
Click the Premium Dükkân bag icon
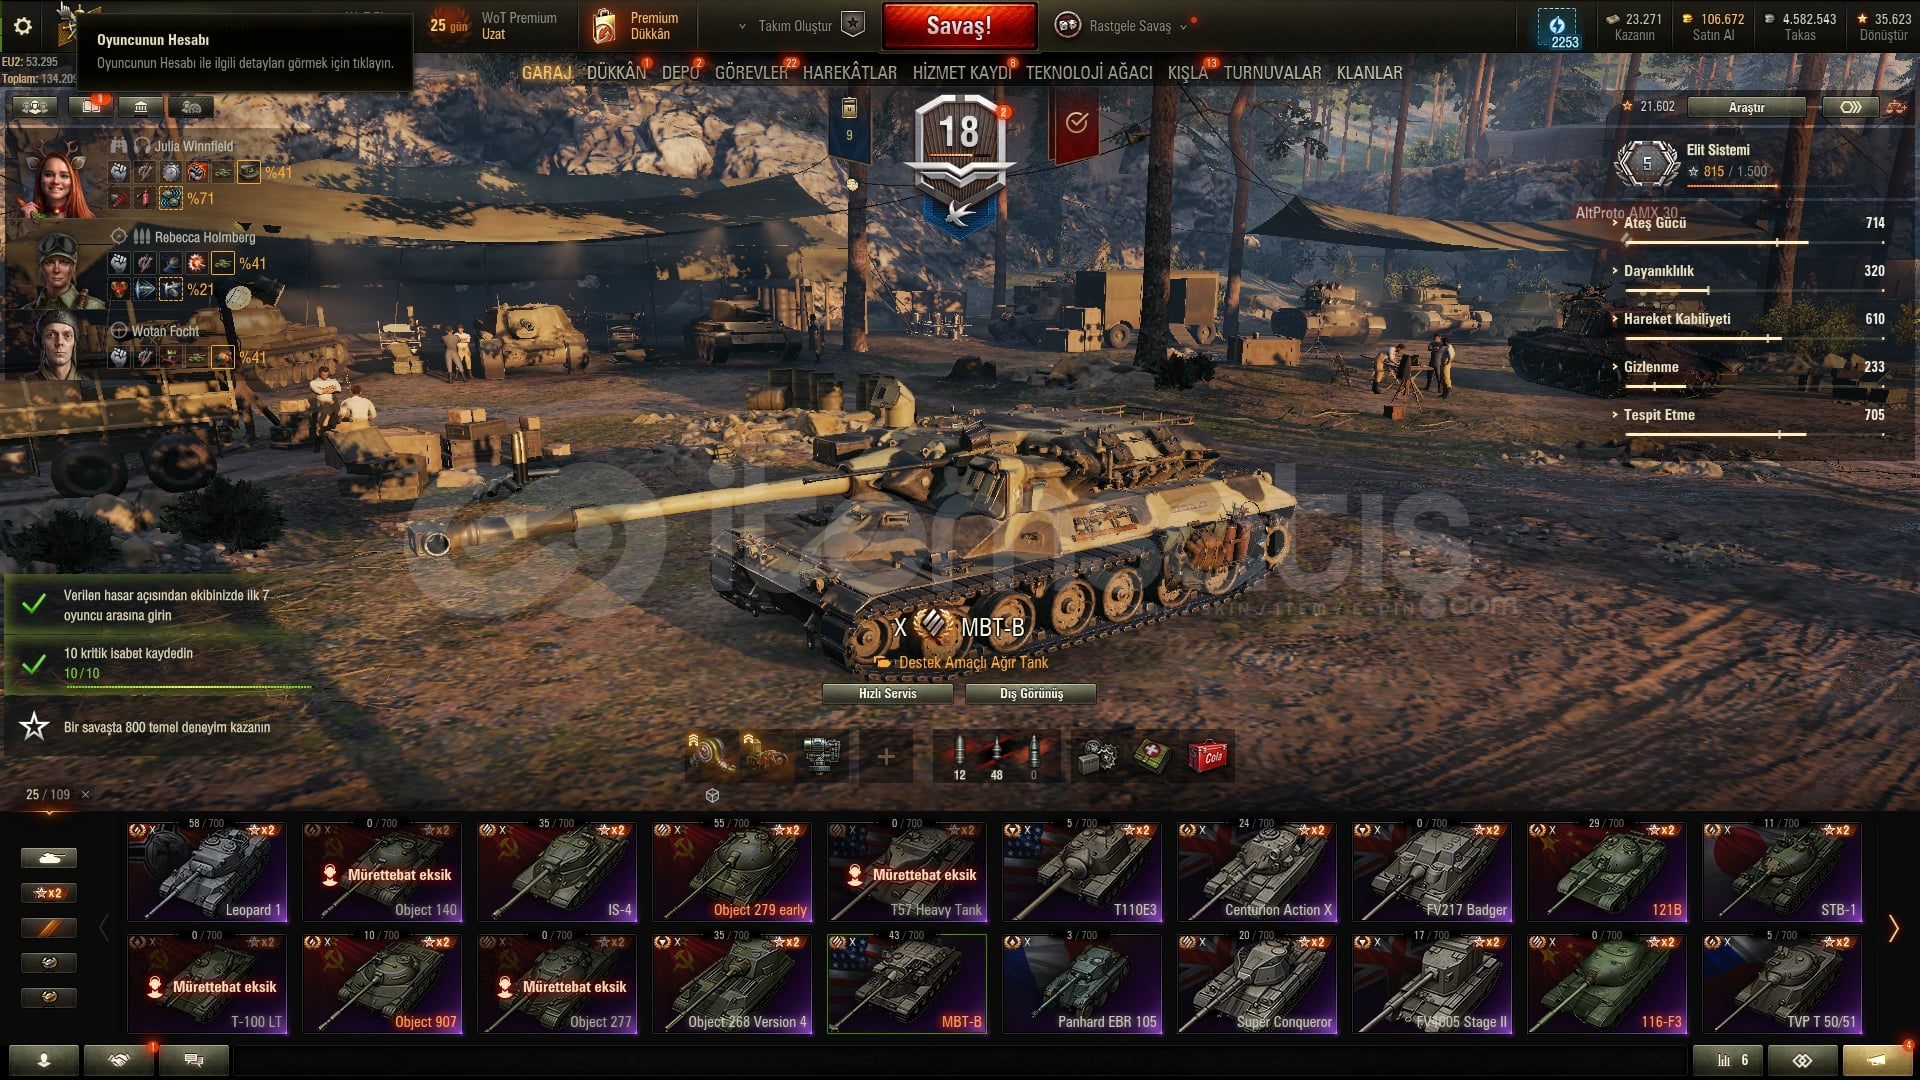point(604,26)
